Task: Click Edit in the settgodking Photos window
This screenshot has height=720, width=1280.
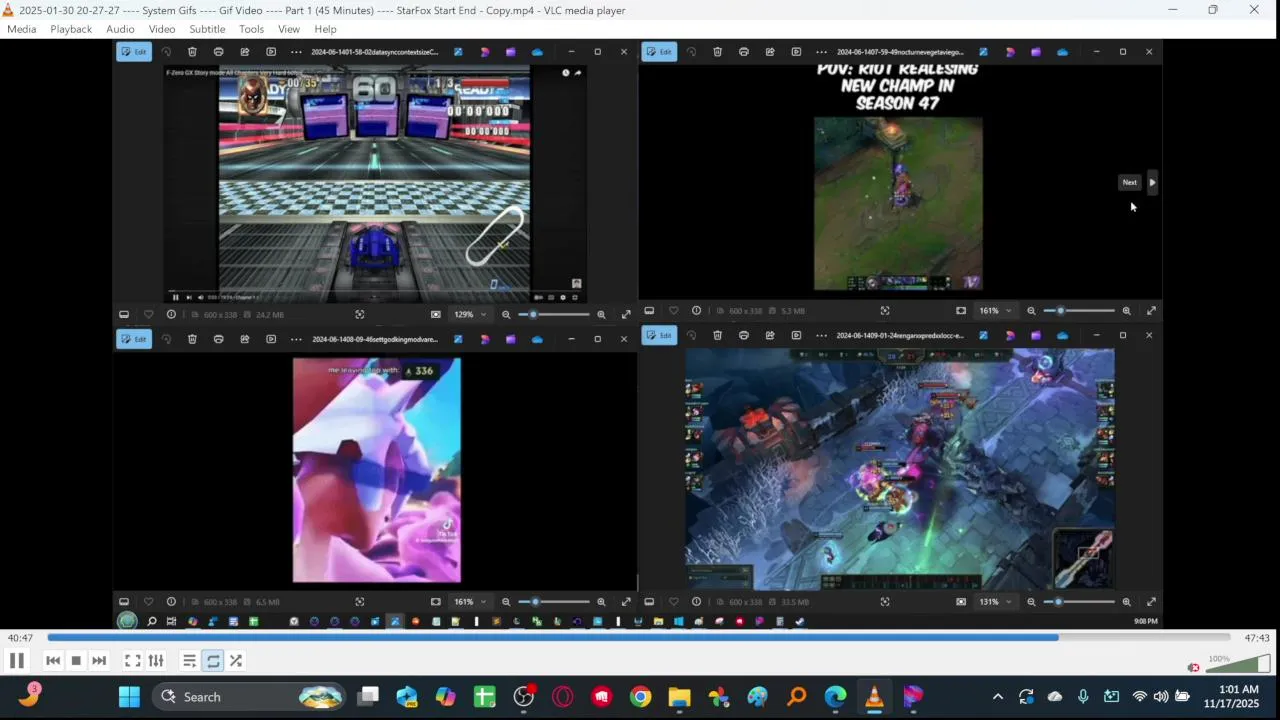Action: tap(134, 339)
